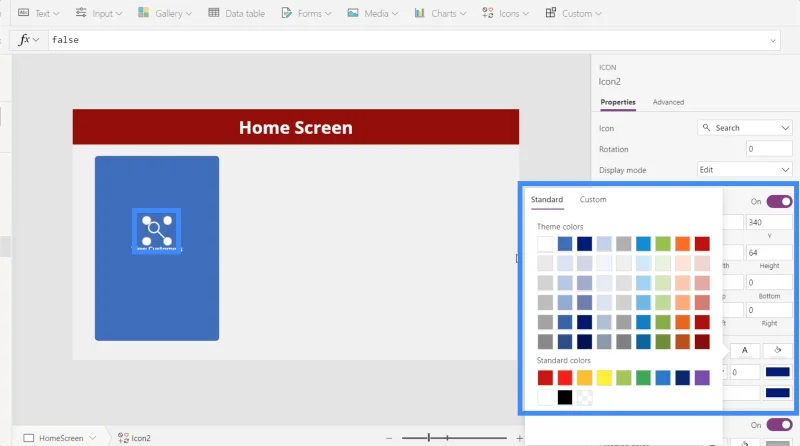Pick the yellow standard color swatch
The image size is (800, 446).
(604, 378)
